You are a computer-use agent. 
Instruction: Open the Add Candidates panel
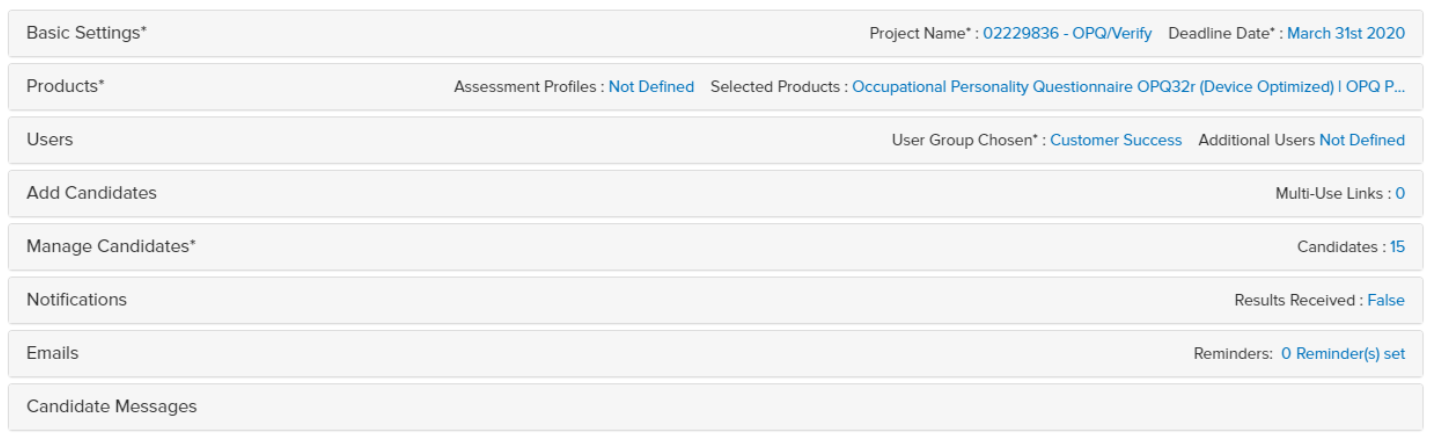91,193
